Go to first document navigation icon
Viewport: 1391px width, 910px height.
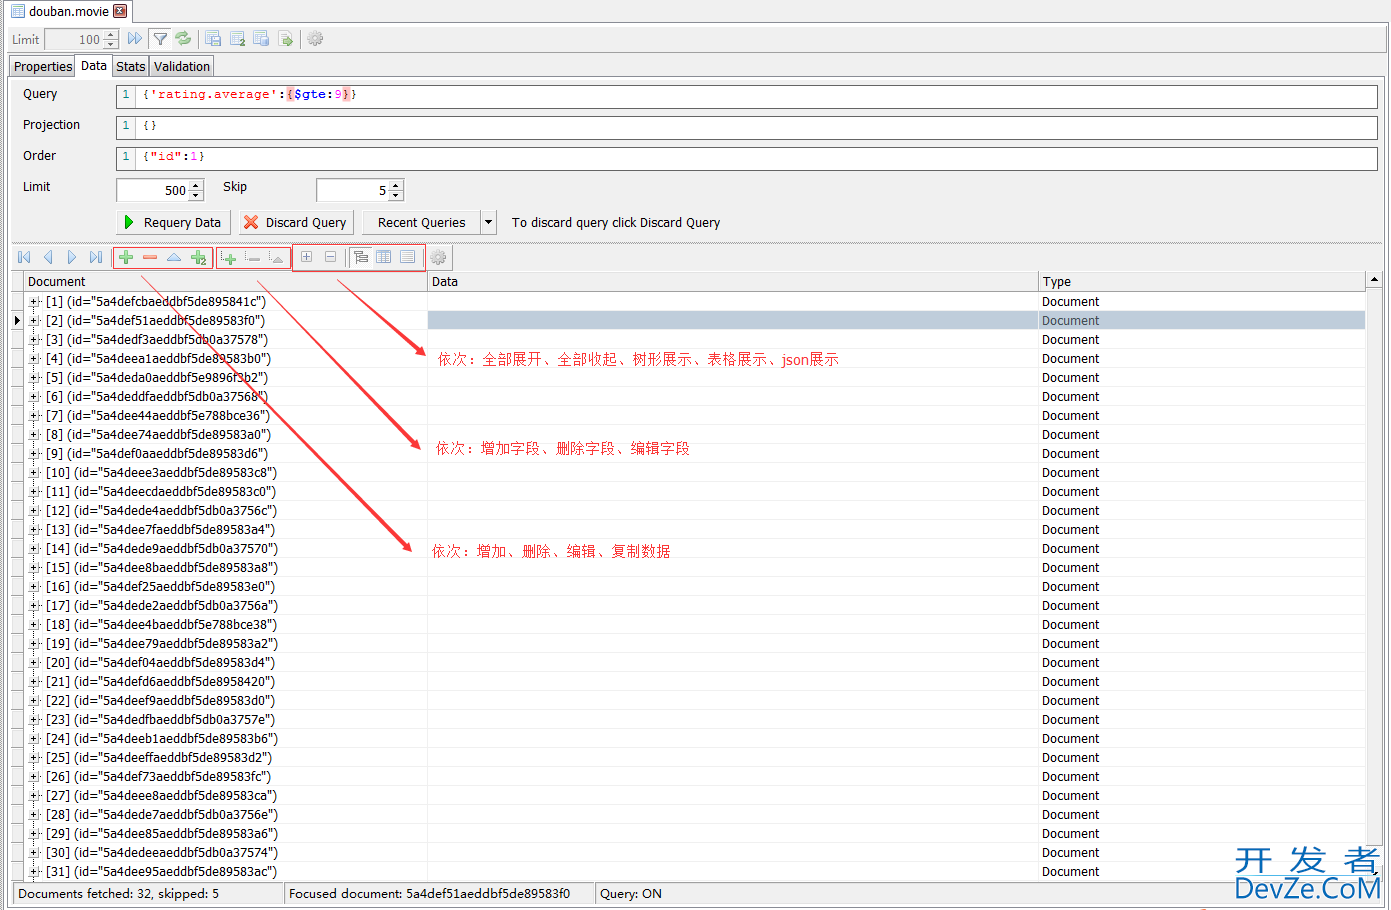click(24, 257)
